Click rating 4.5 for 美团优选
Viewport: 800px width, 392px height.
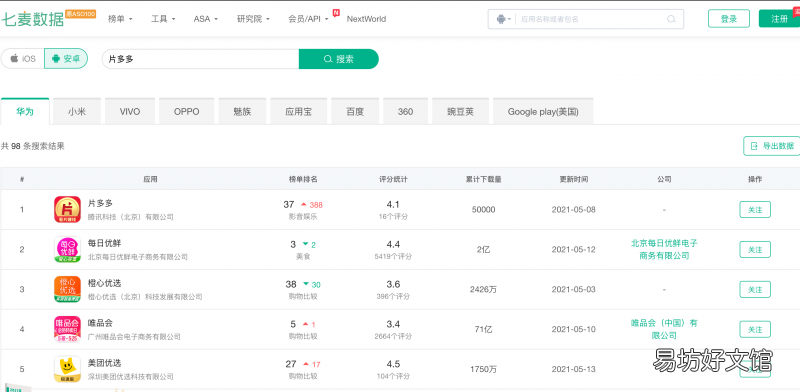(393, 364)
